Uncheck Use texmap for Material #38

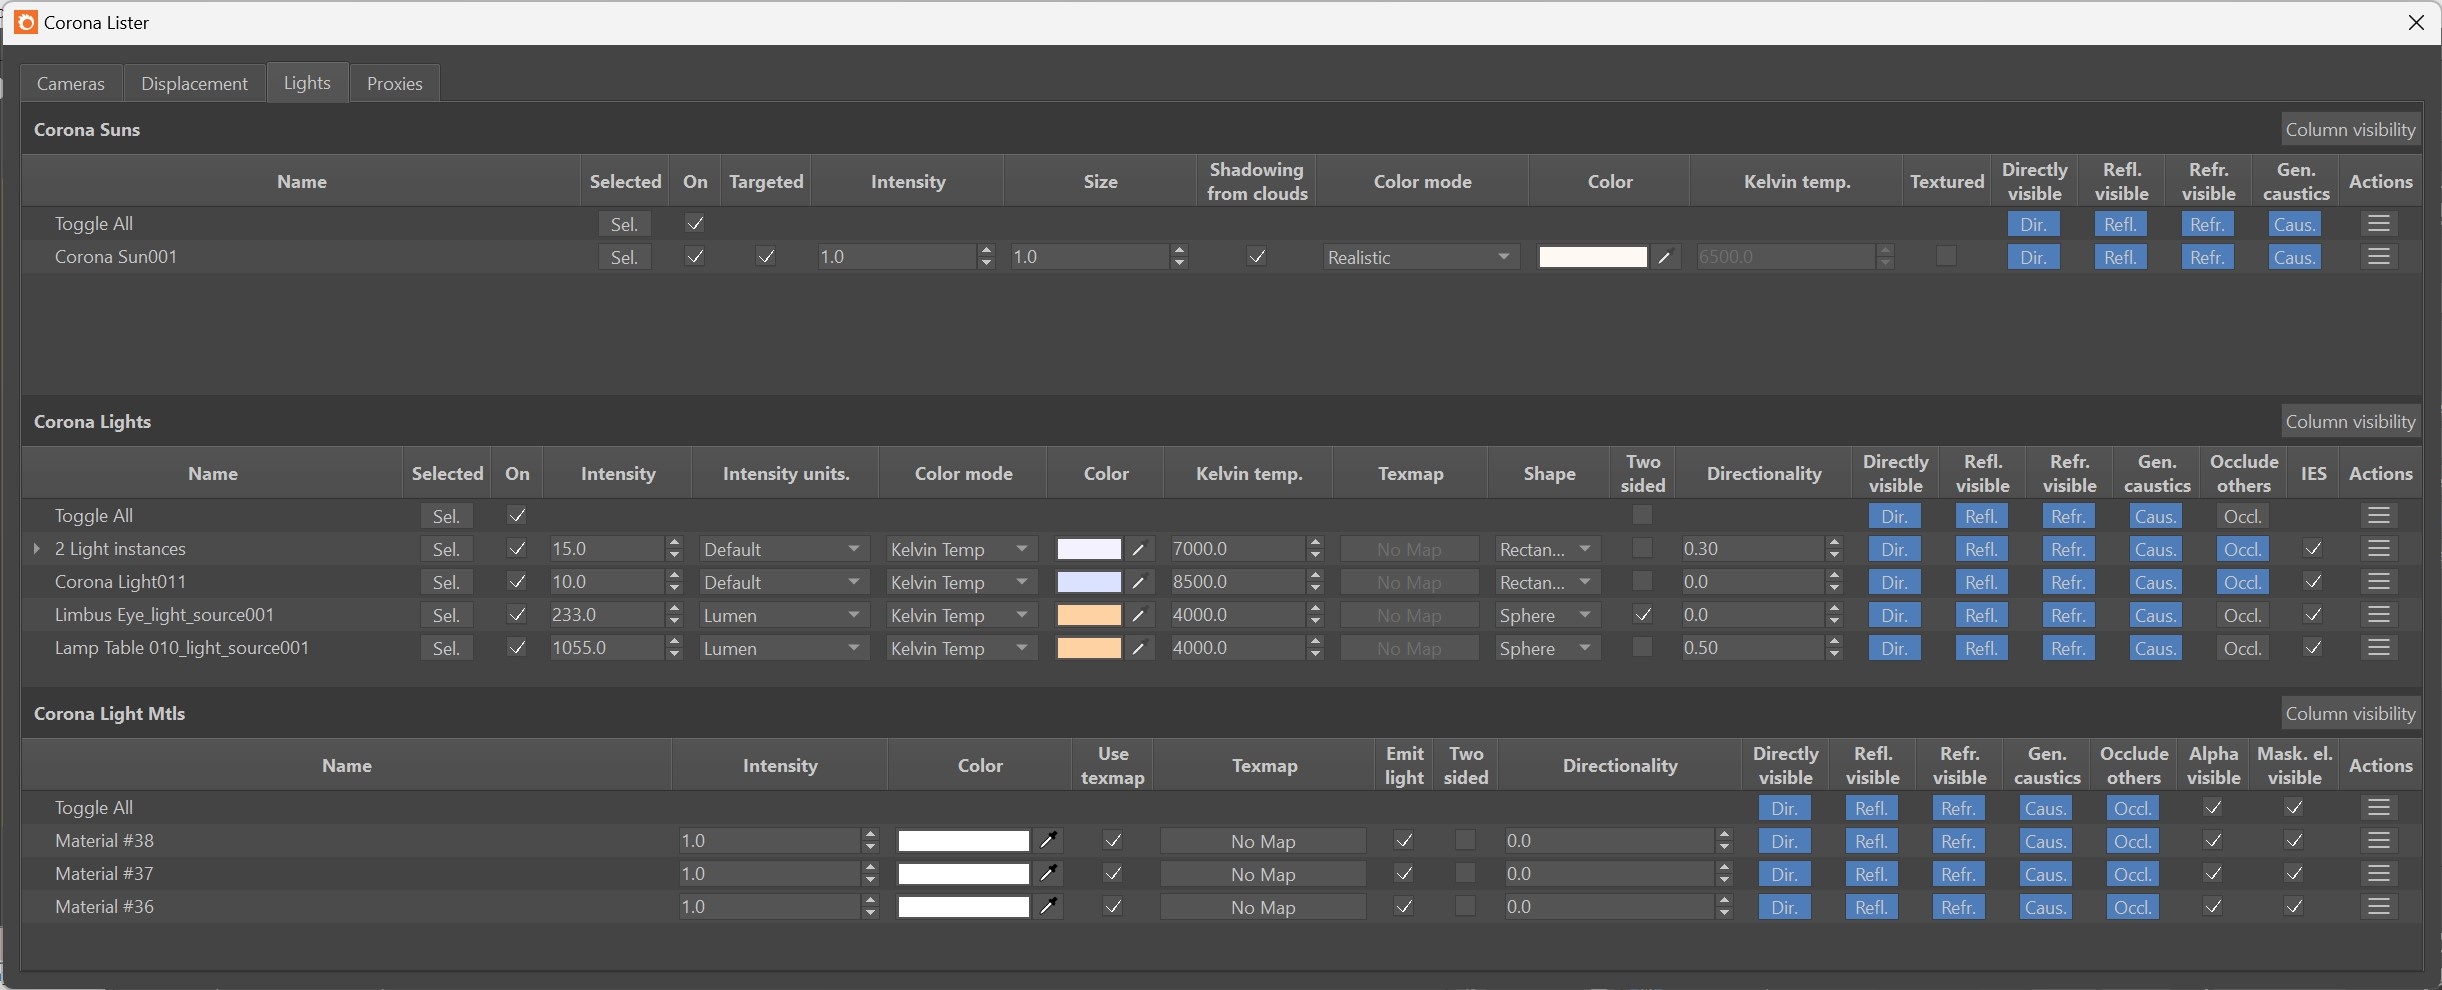click(x=1113, y=840)
